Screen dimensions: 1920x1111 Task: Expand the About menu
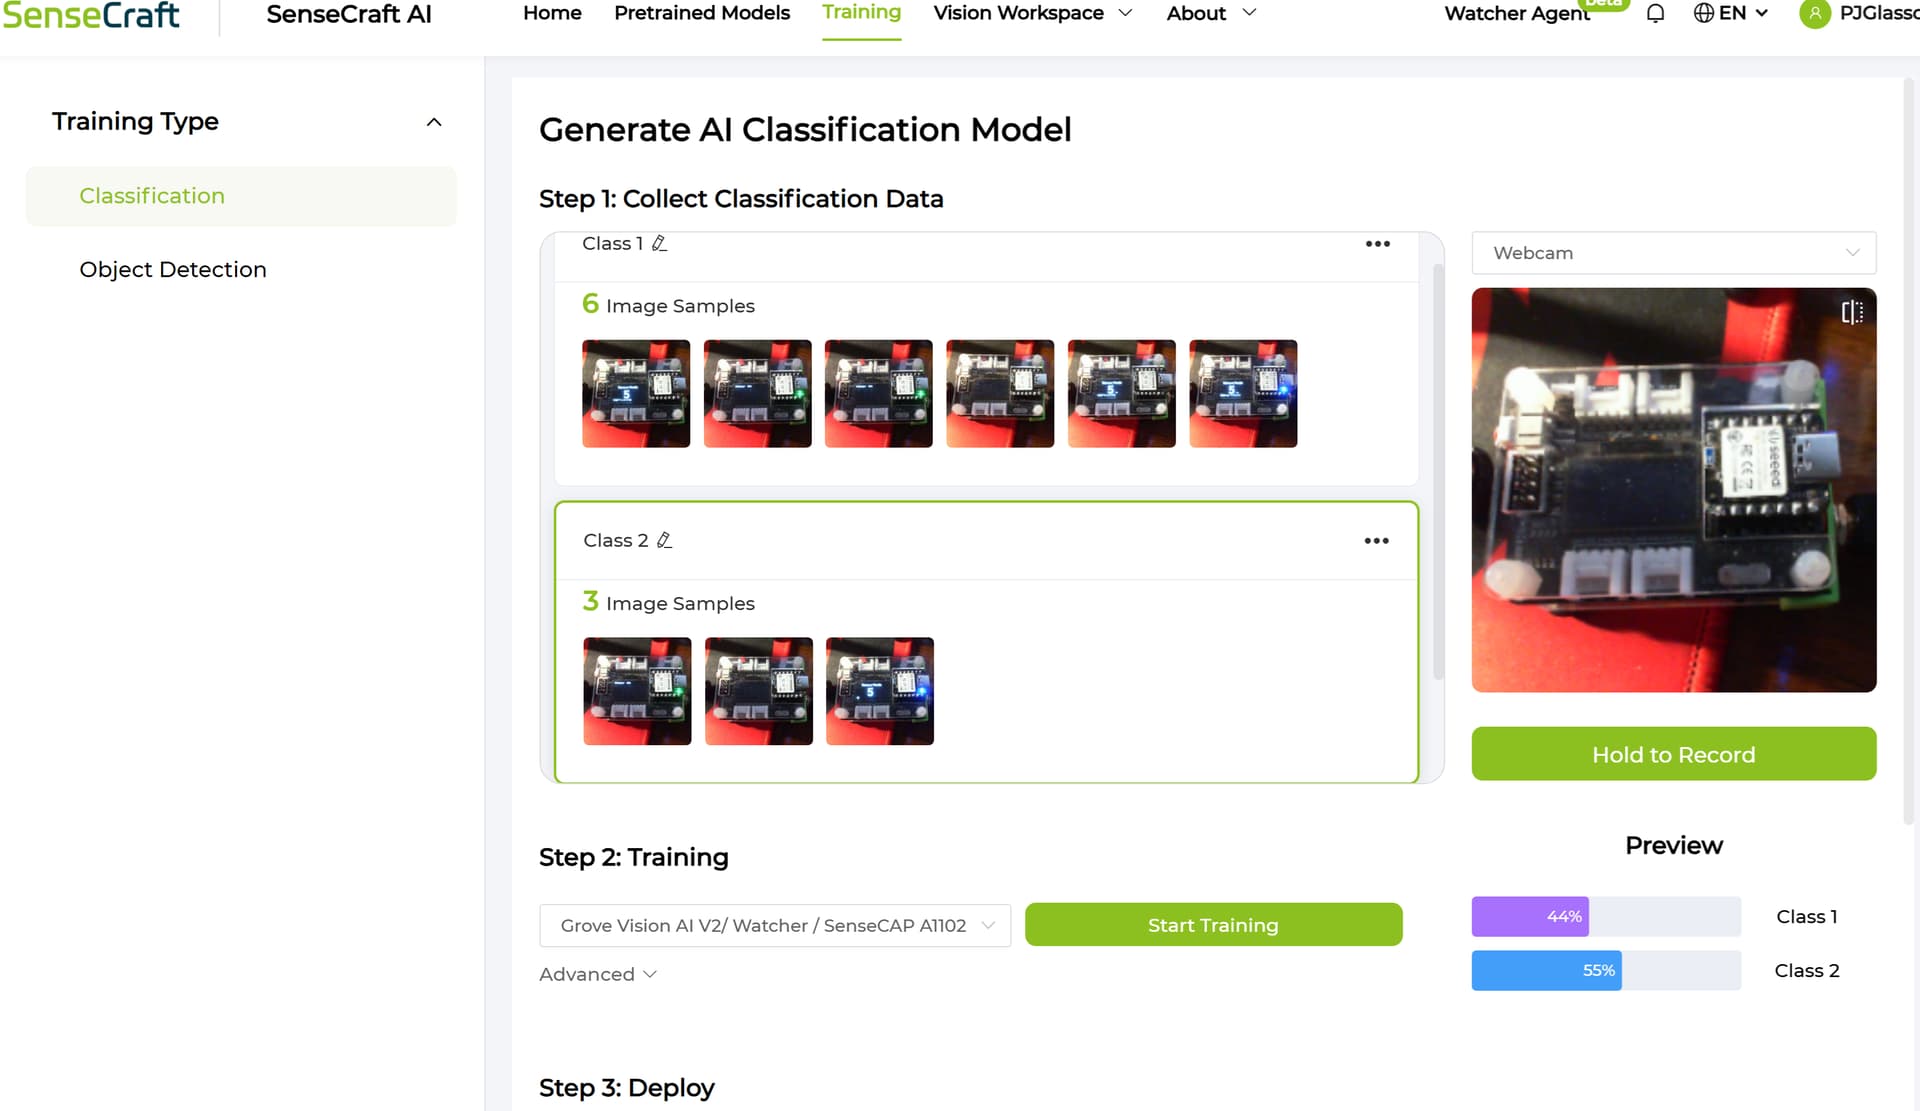1210,13
